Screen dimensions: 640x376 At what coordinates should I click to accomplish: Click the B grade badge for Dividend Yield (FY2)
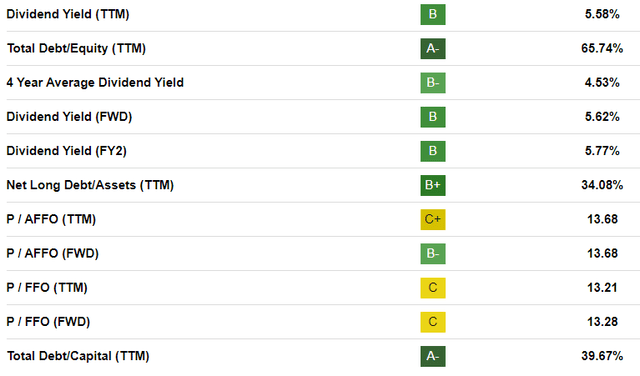point(433,151)
